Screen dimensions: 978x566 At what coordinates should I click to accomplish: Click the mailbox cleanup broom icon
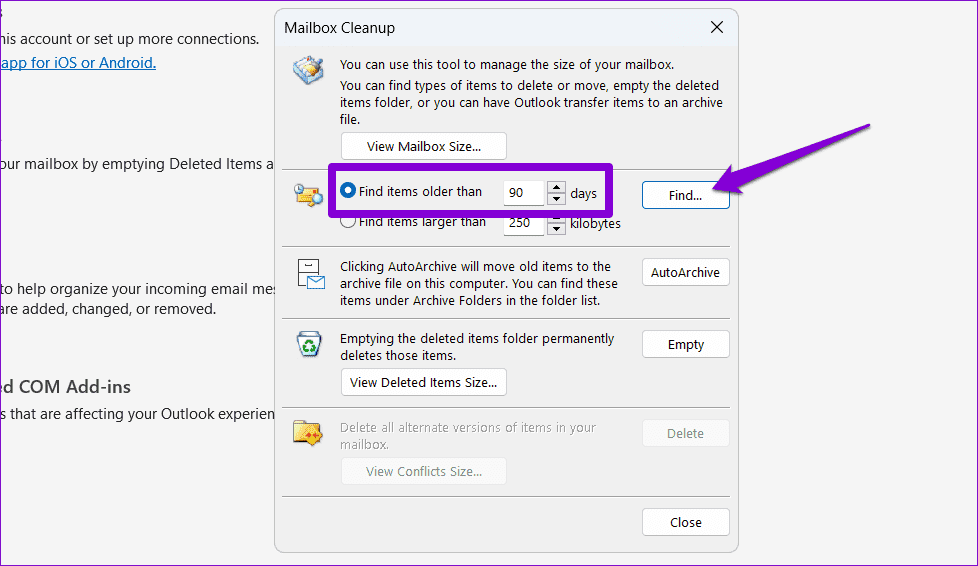(x=309, y=70)
